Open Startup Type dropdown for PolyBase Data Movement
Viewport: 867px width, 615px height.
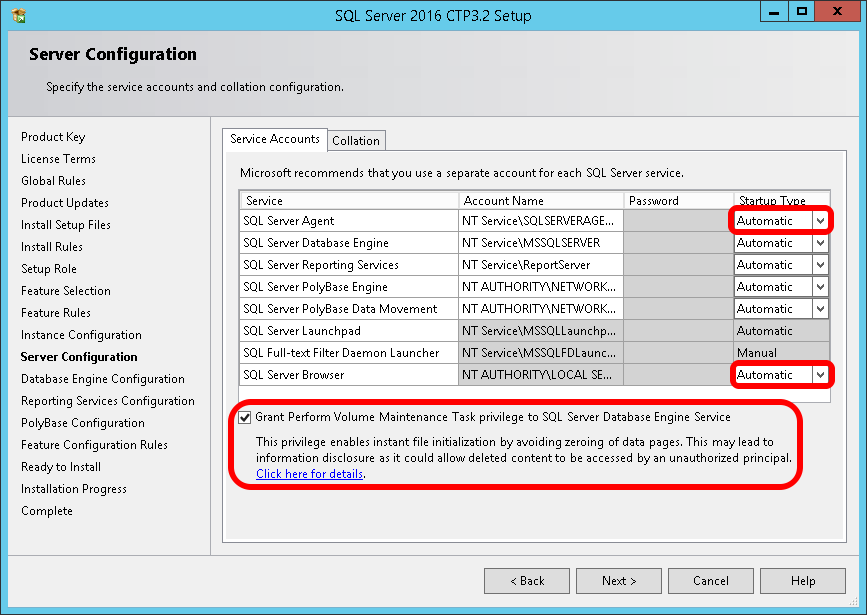(821, 309)
